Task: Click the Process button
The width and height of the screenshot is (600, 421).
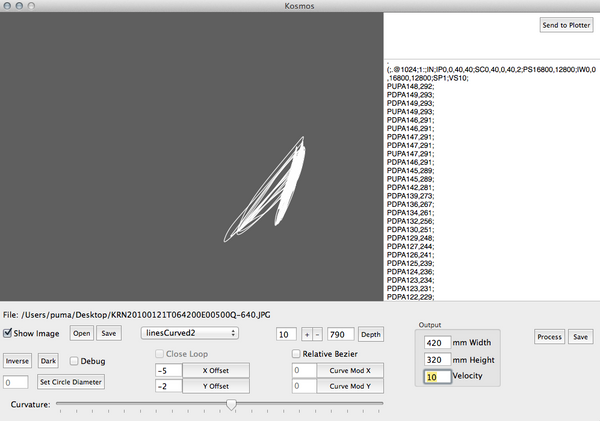Action: pos(549,337)
